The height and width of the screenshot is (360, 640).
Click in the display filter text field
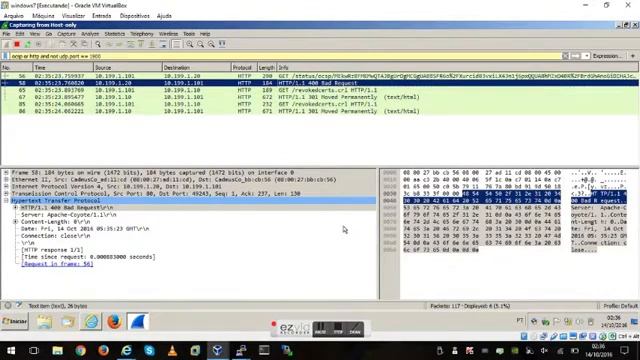click(285, 56)
